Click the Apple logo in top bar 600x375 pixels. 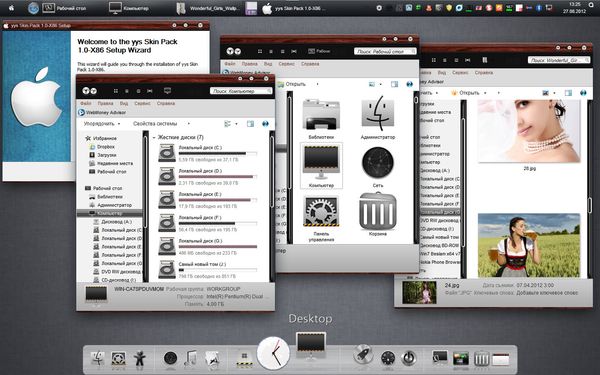[11, 7]
